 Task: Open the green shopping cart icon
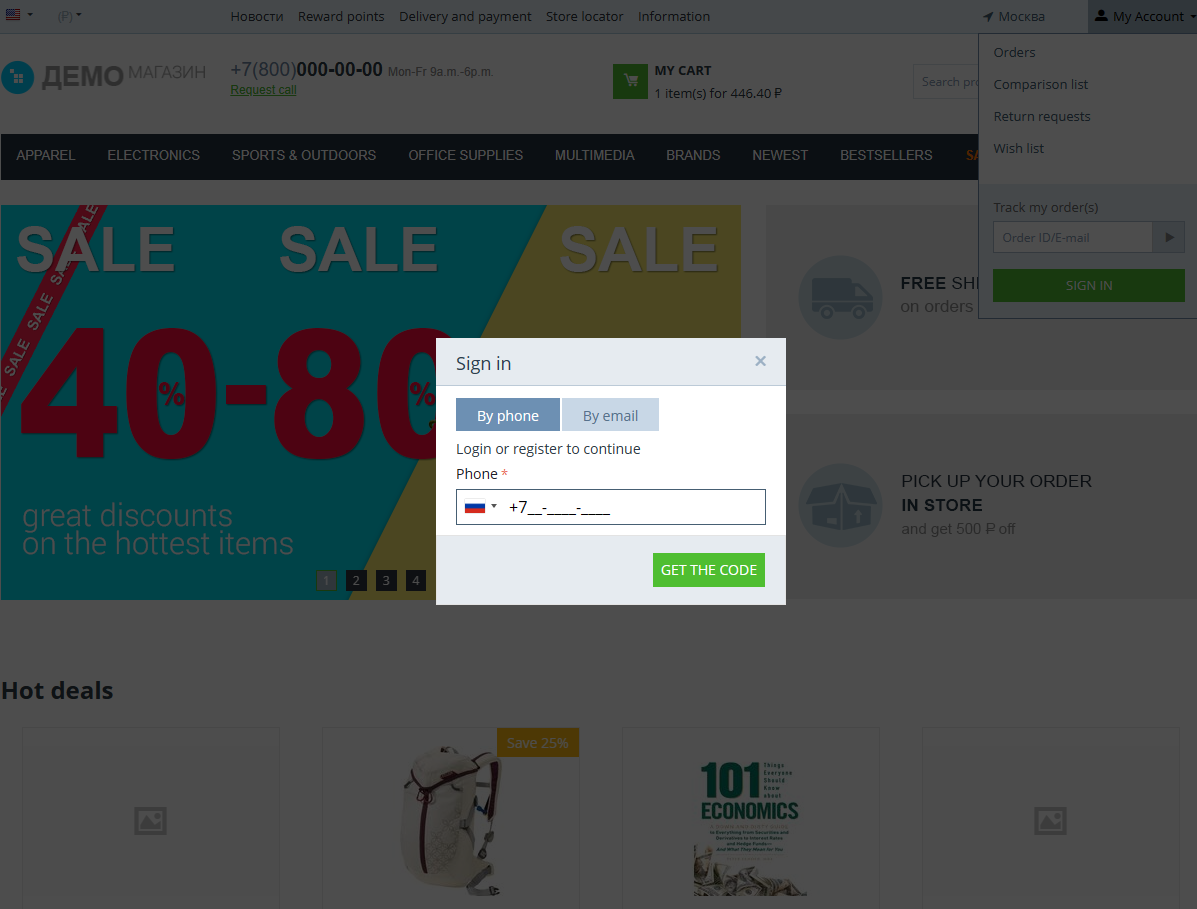pos(631,82)
